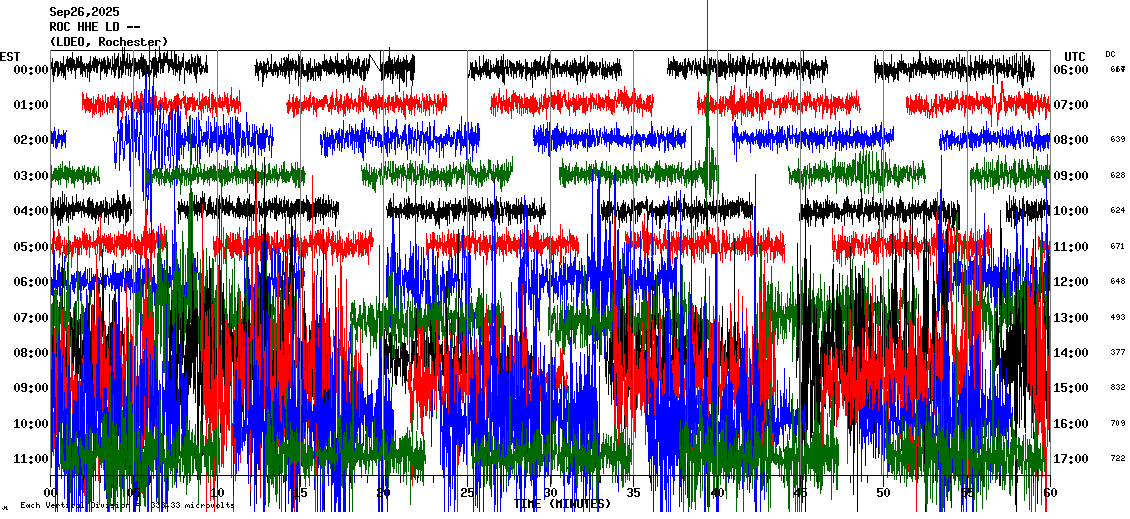Click the 25 minute tick label
The width and height of the screenshot is (1130, 519).
467,493
